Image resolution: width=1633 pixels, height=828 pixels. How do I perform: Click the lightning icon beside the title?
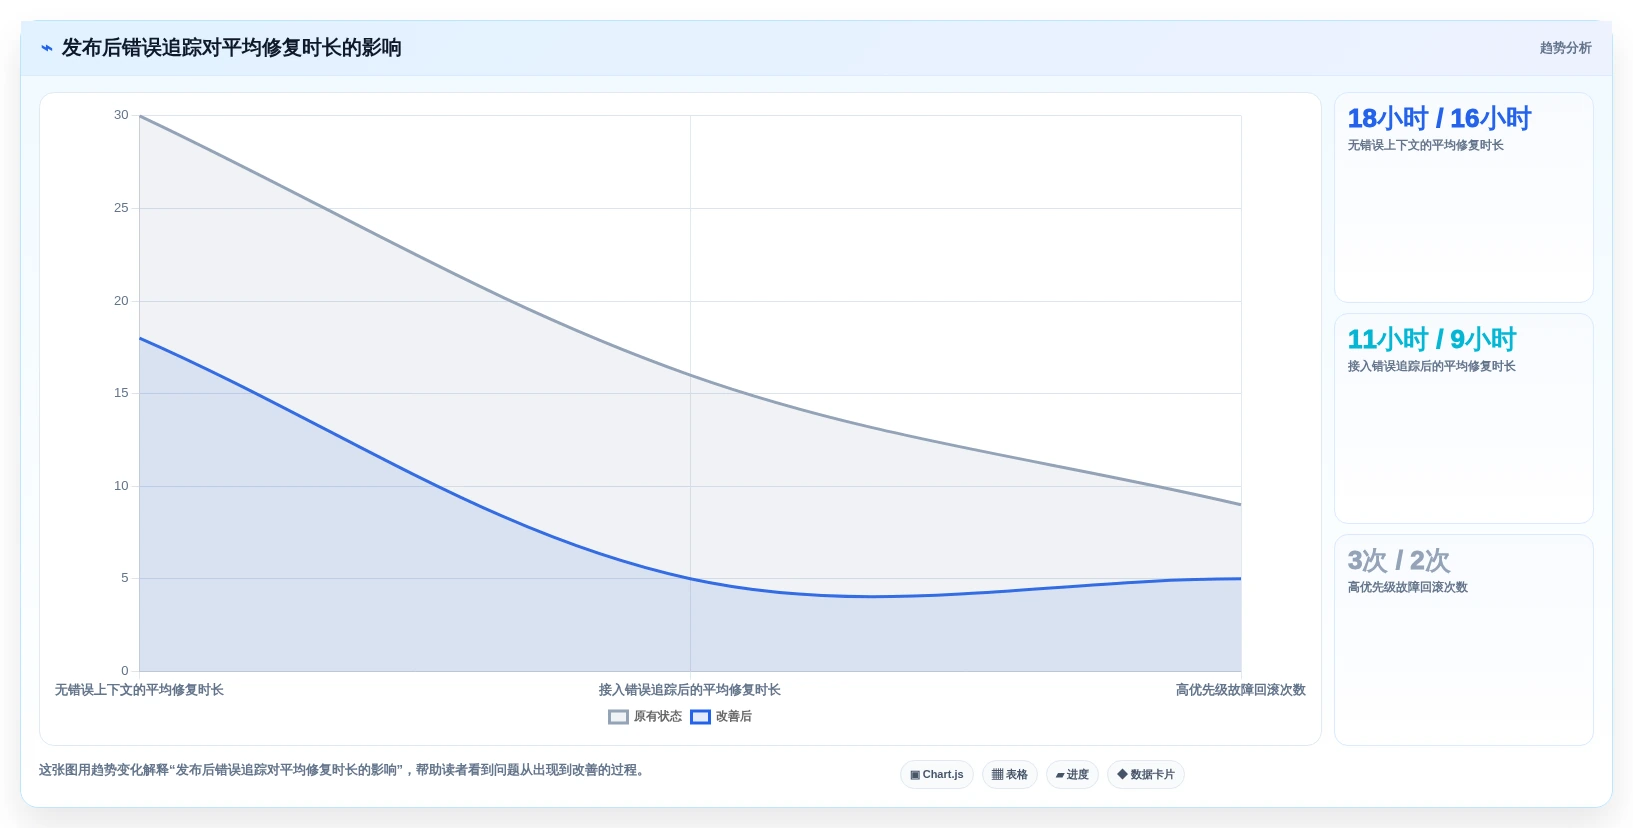(46, 48)
